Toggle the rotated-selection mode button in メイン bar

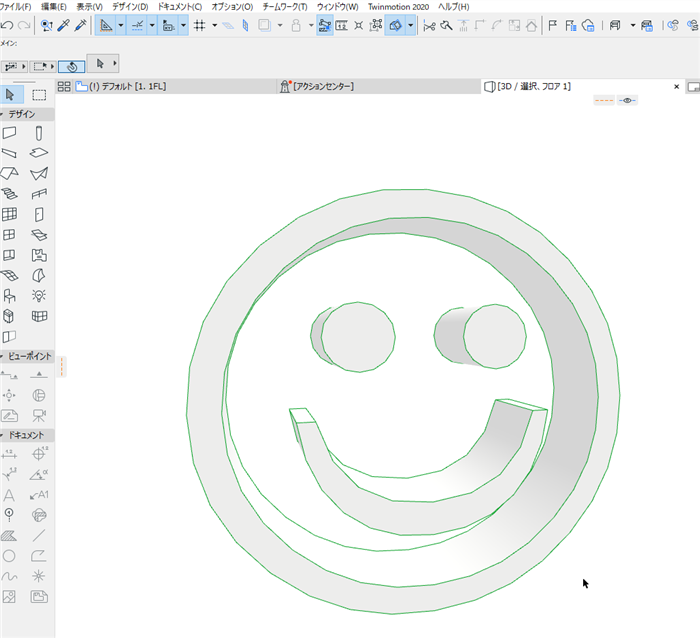pyautogui.click(x=71, y=67)
